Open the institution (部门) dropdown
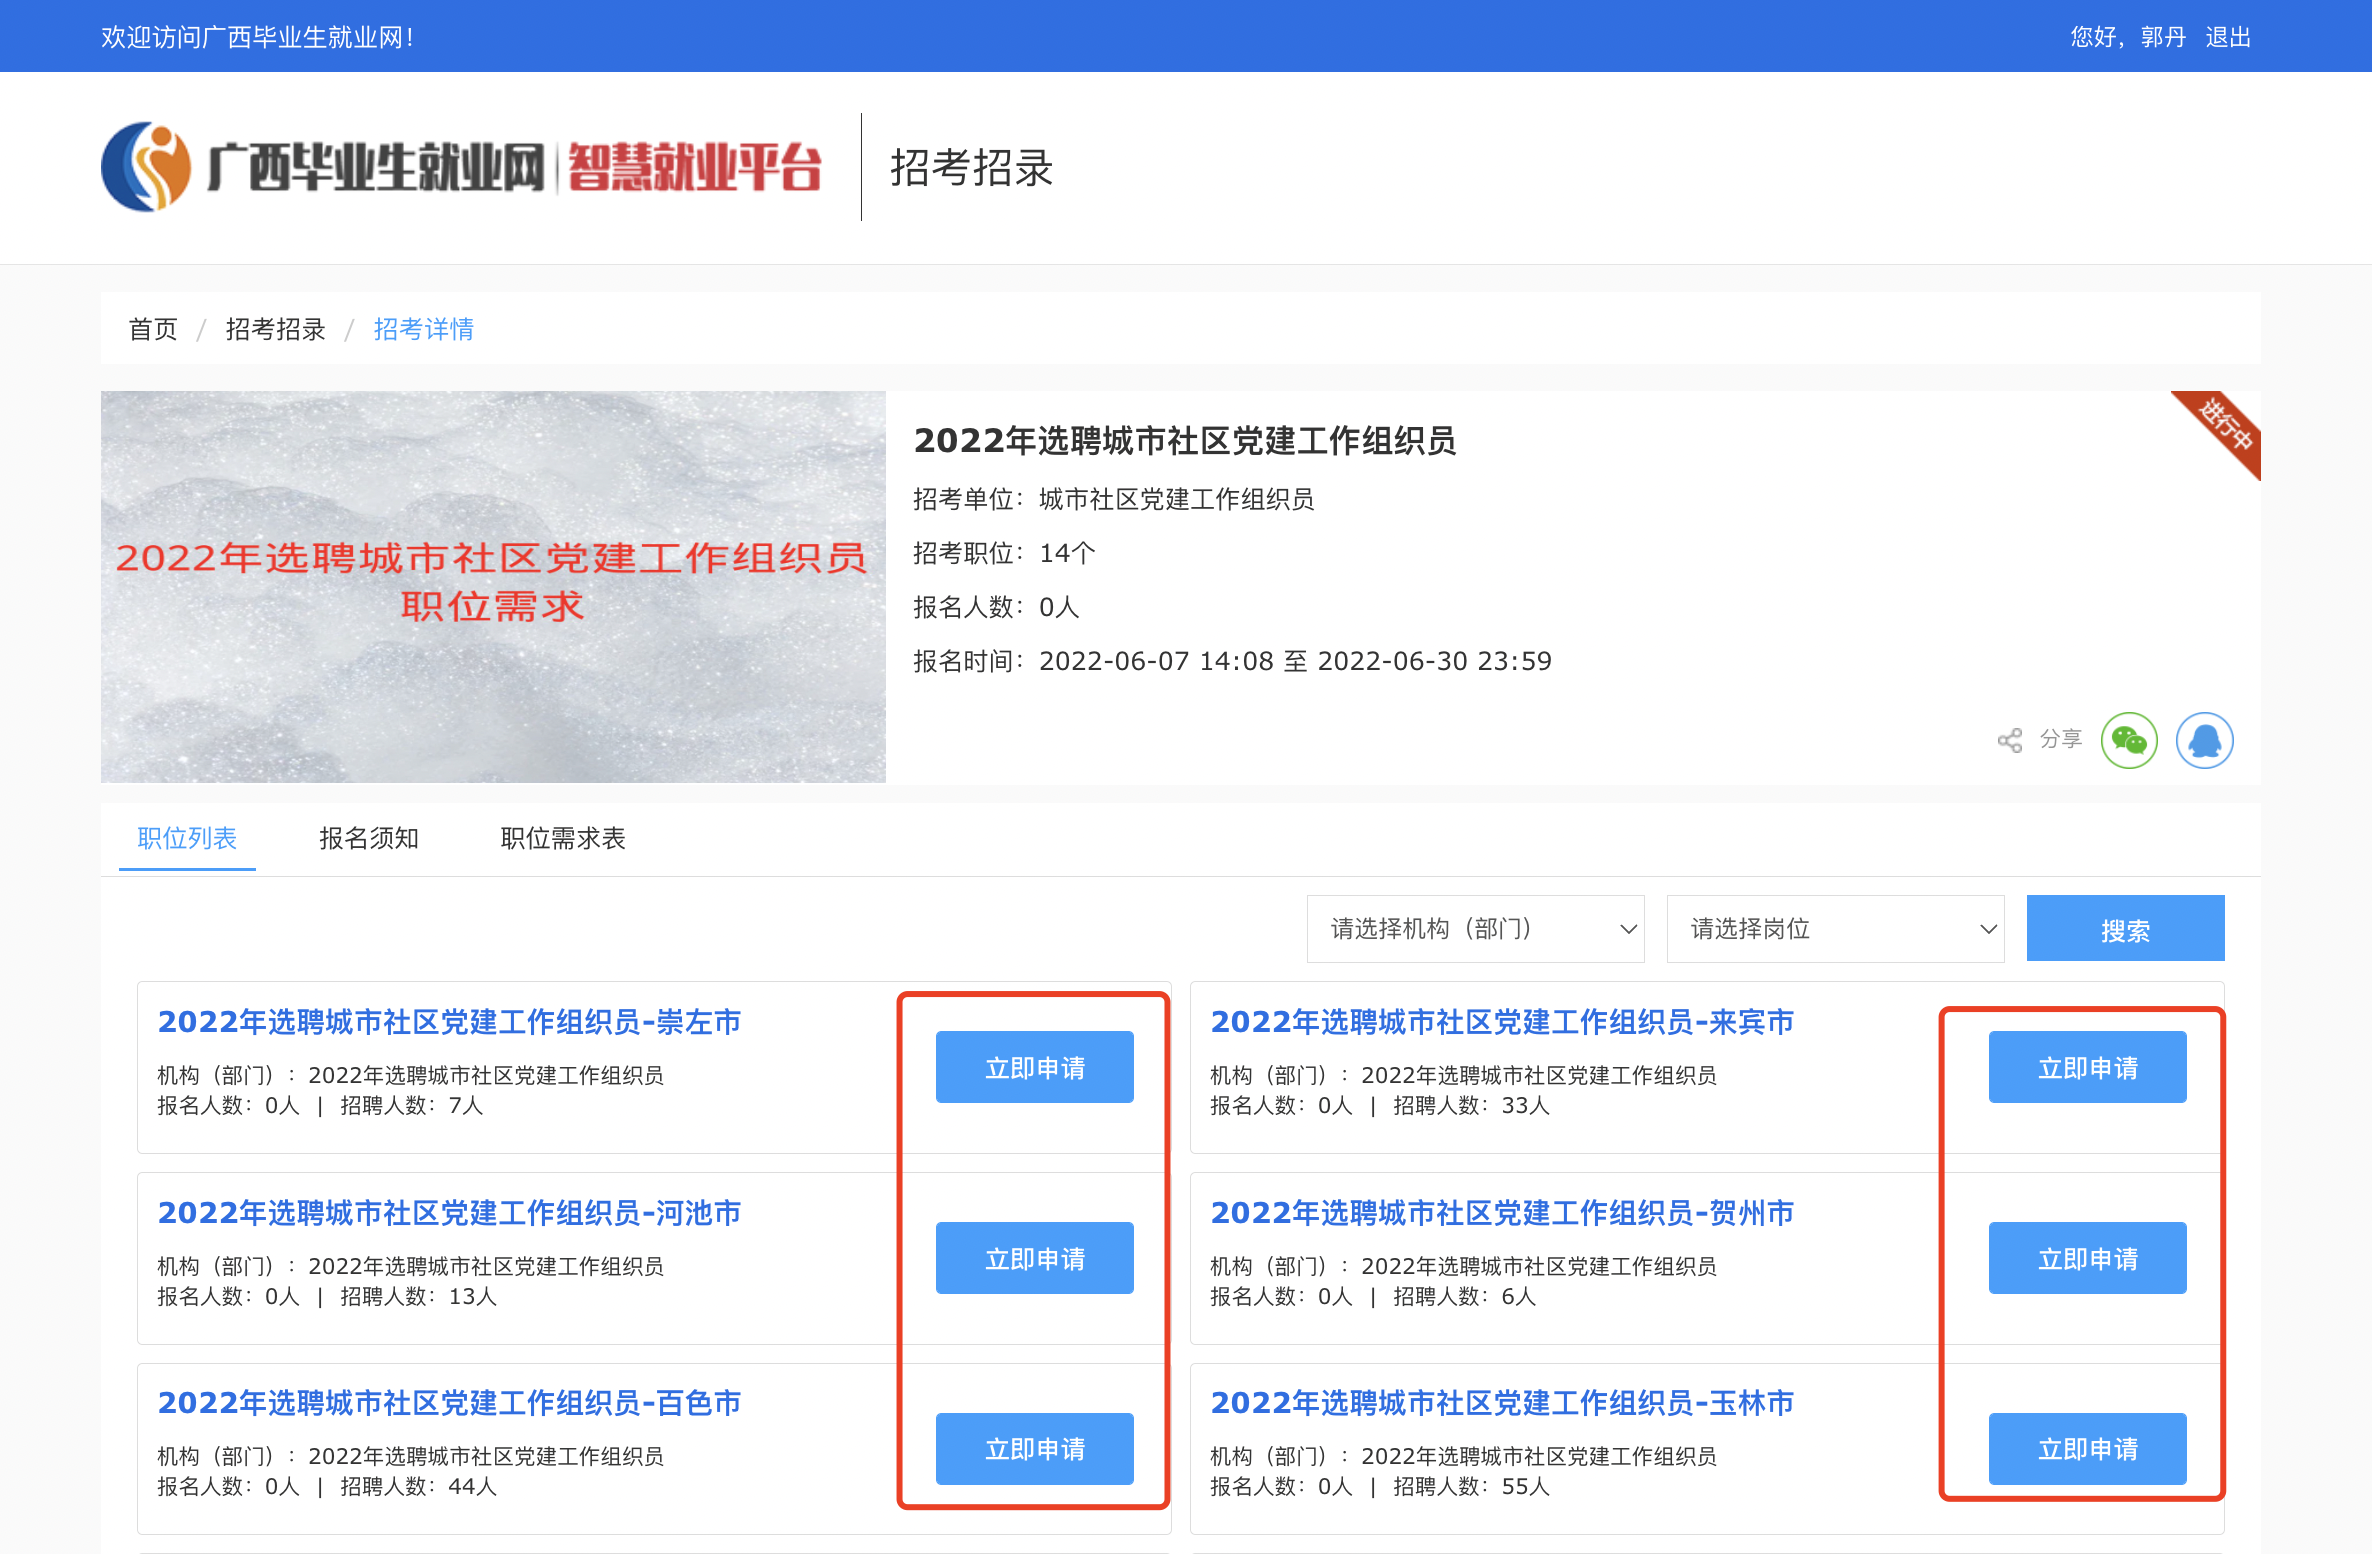Screen dimensions: 2372x1554 click(x=1475, y=929)
